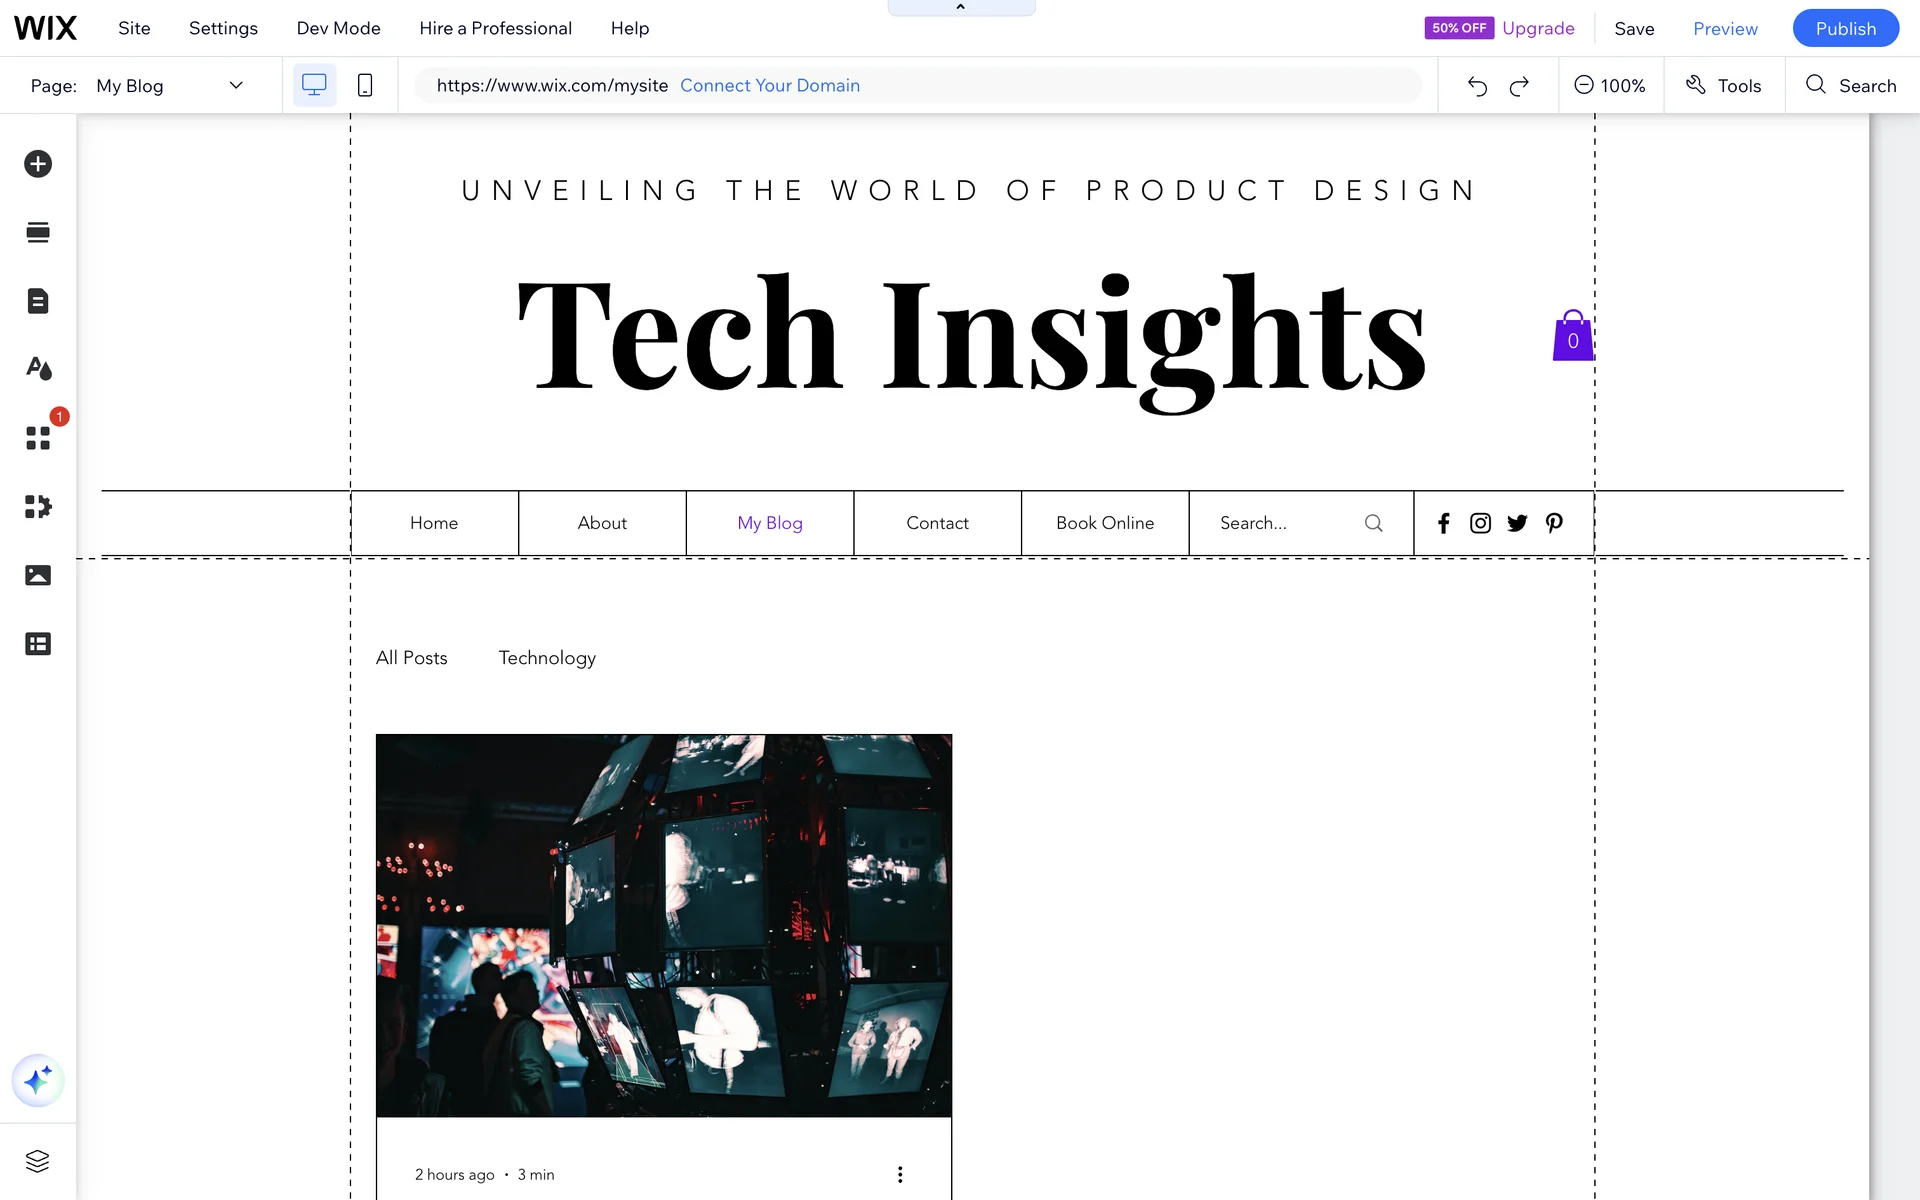Viewport: 1920px width, 1200px height.
Task: Expand the Page selector dropdown
Action: [x=236, y=85]
